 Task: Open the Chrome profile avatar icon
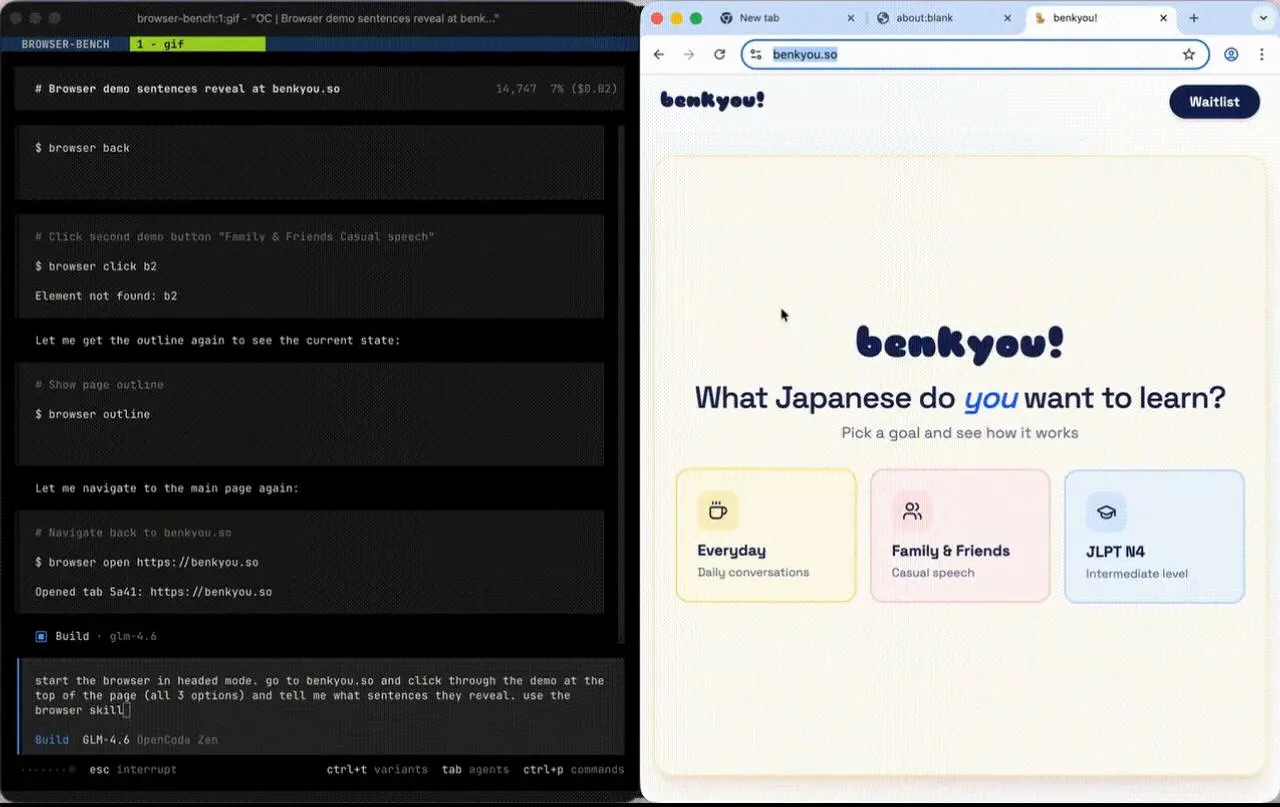point(1231,54)
